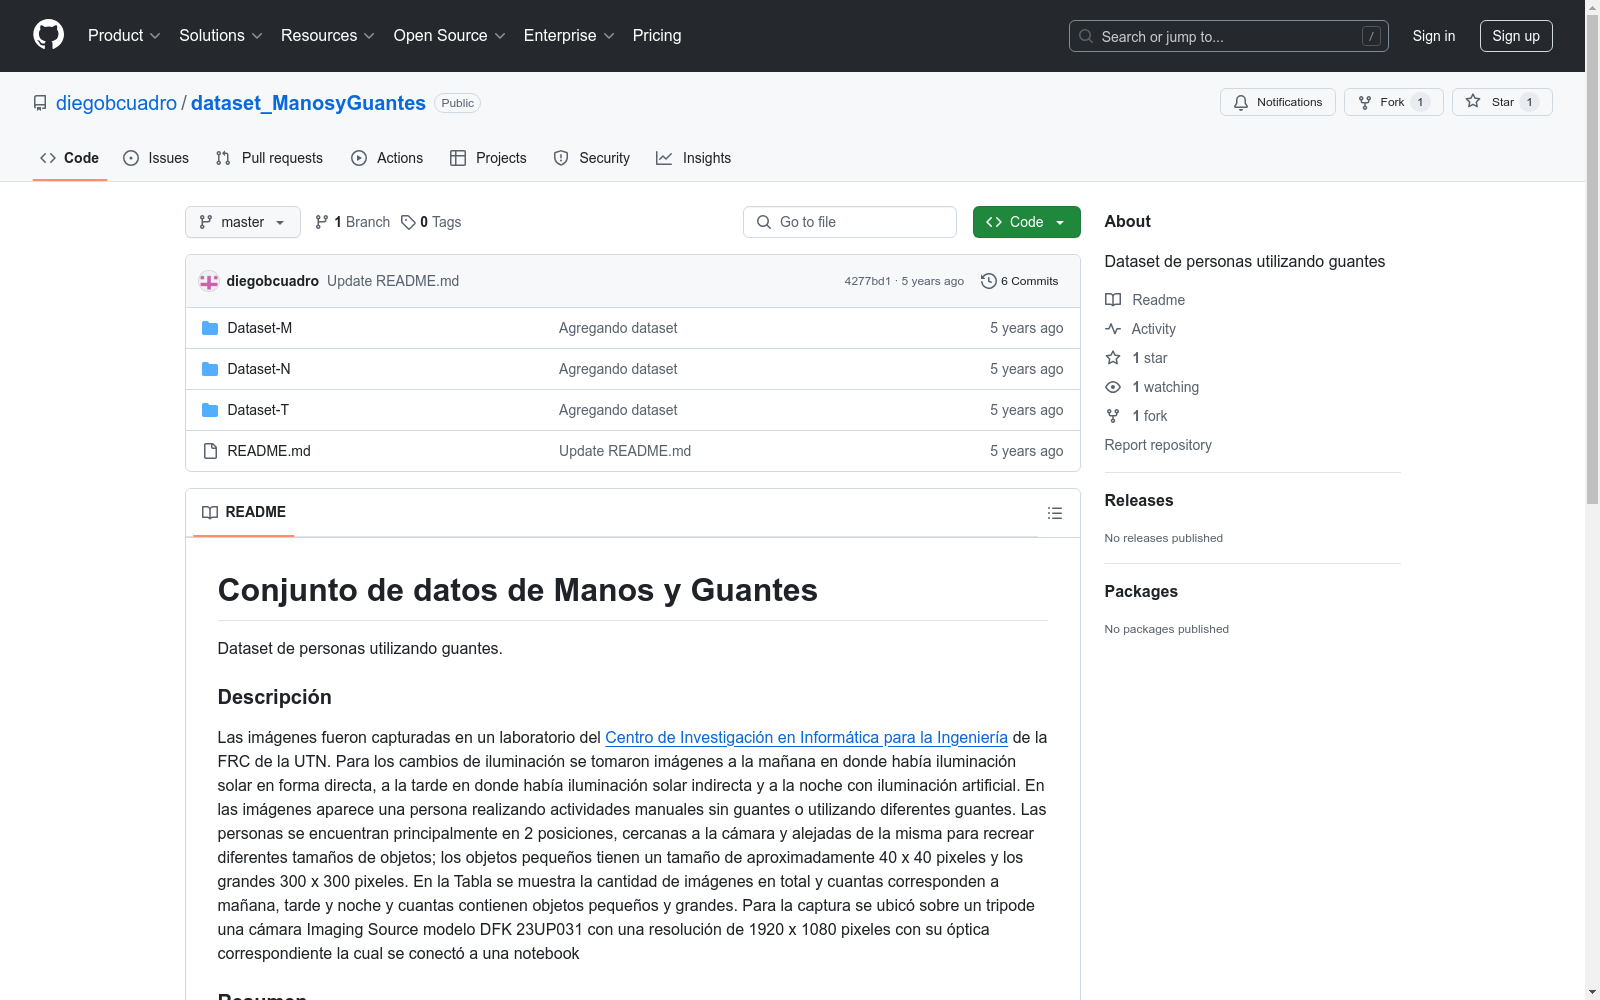Image resolution: width=1600 pixels, height=1000 pixels.
Task: Open the green Code dropdown
Action: (x=1027, y=222)
